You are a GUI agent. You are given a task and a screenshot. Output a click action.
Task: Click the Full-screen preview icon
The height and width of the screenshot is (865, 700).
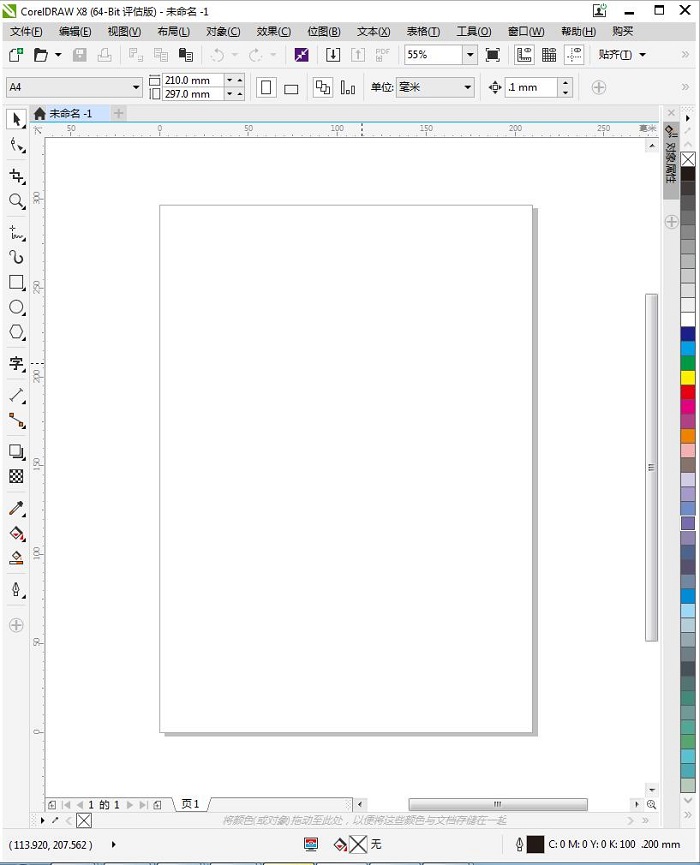(493, 55)
